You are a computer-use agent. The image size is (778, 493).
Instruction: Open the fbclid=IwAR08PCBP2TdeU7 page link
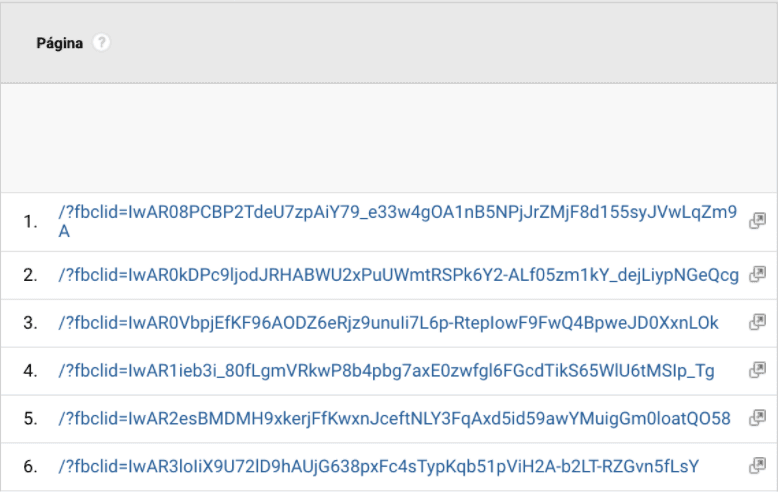tap(397, 213)
